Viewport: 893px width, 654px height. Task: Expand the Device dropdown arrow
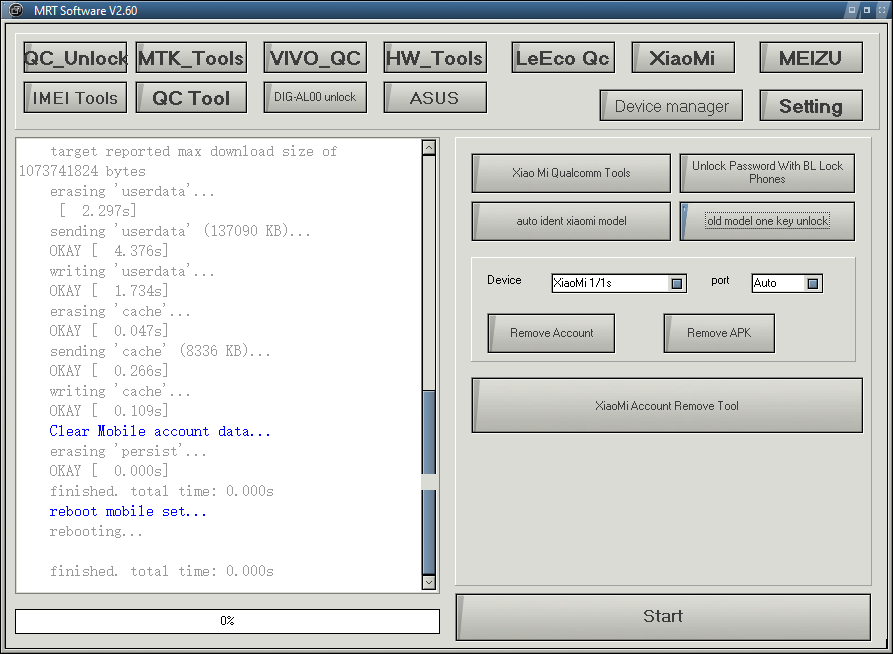tap(677, 283)
